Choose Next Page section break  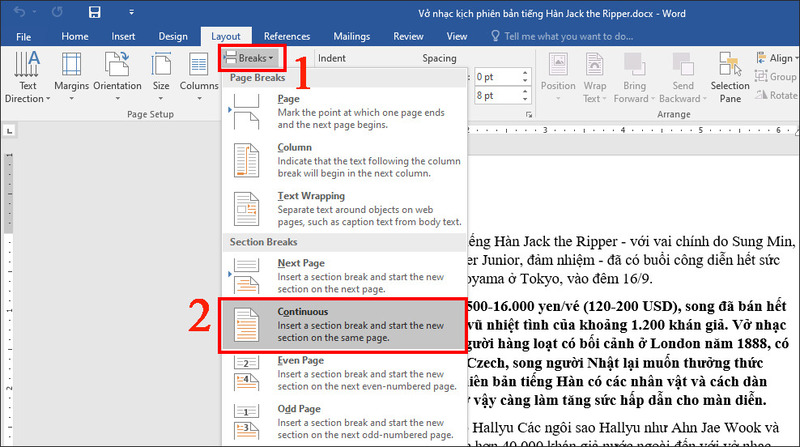[342, 270]
